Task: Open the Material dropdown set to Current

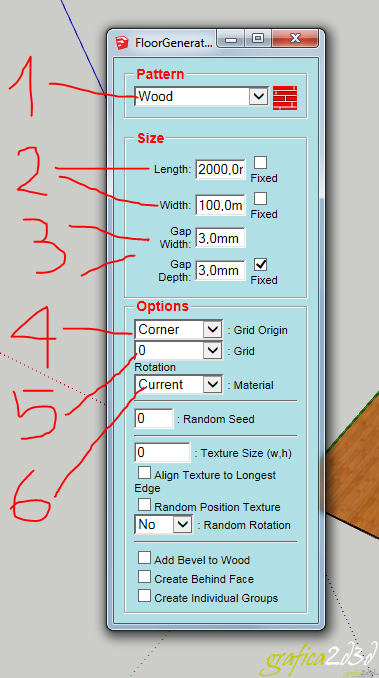Action: point(178,384)
